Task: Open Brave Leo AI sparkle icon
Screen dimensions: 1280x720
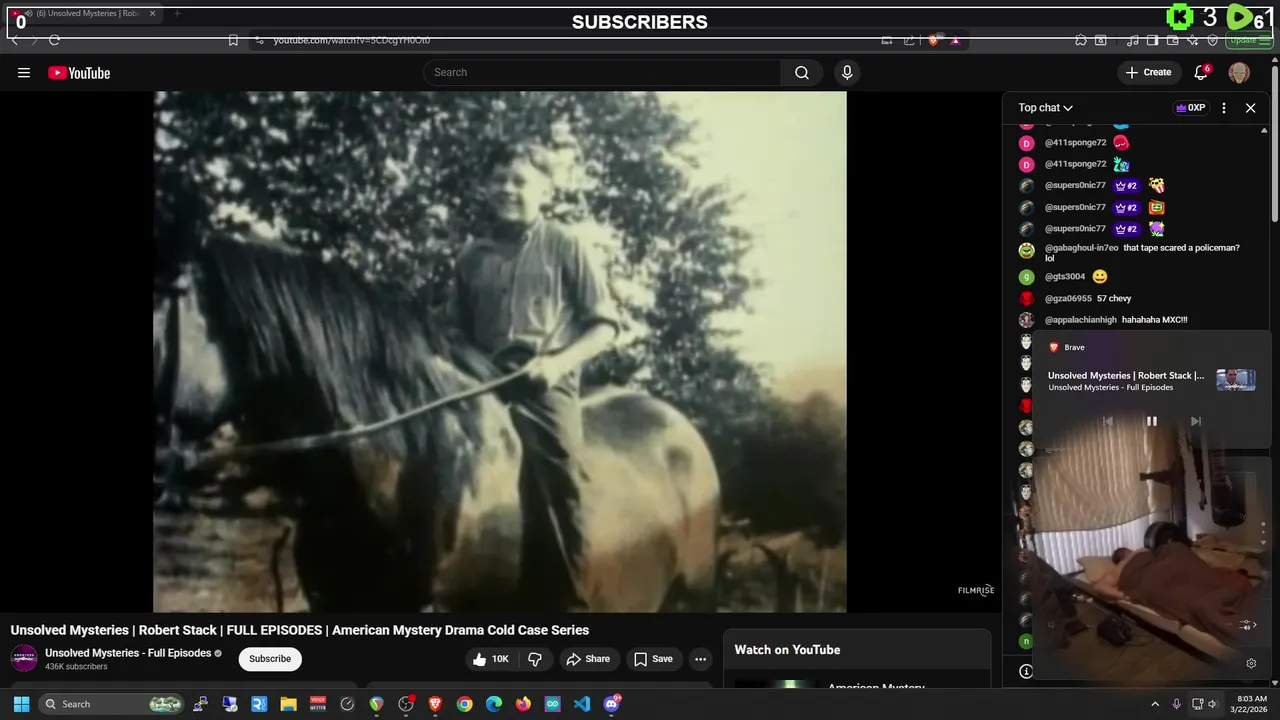Action: pyautogui.click(x=1193, y=40)
